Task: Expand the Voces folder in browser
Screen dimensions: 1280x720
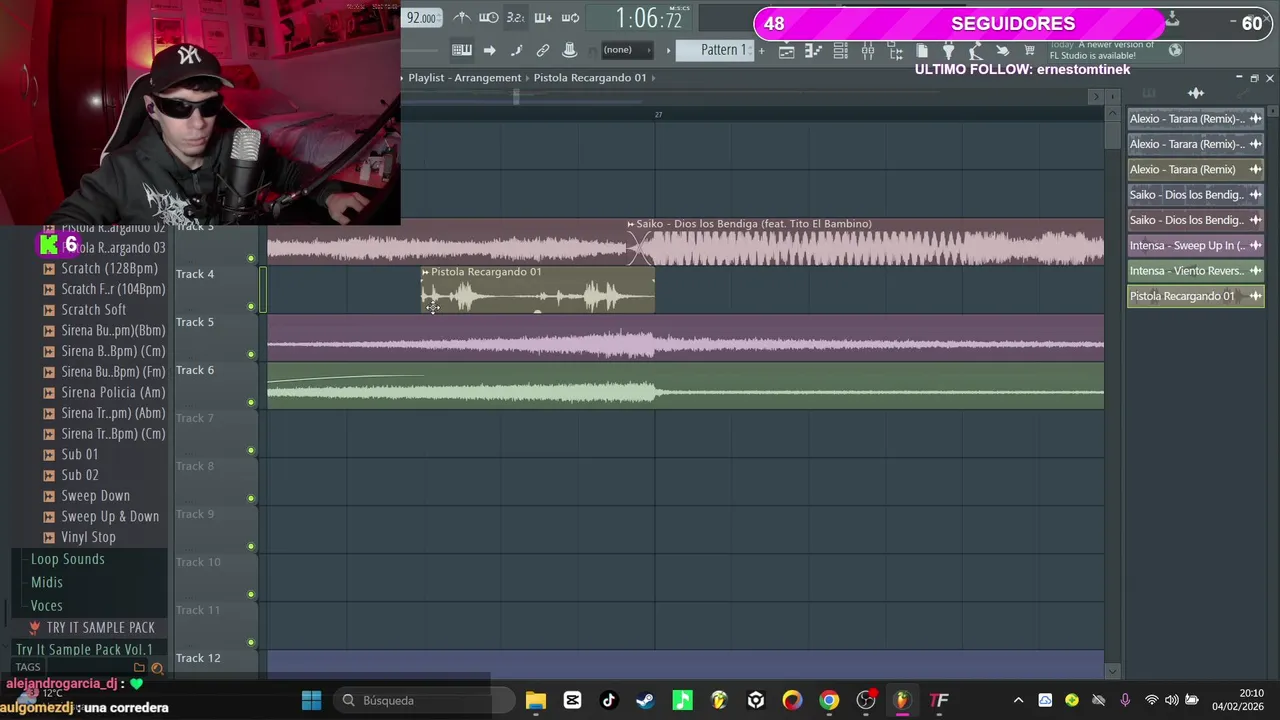Action: [x=47, y=605]
